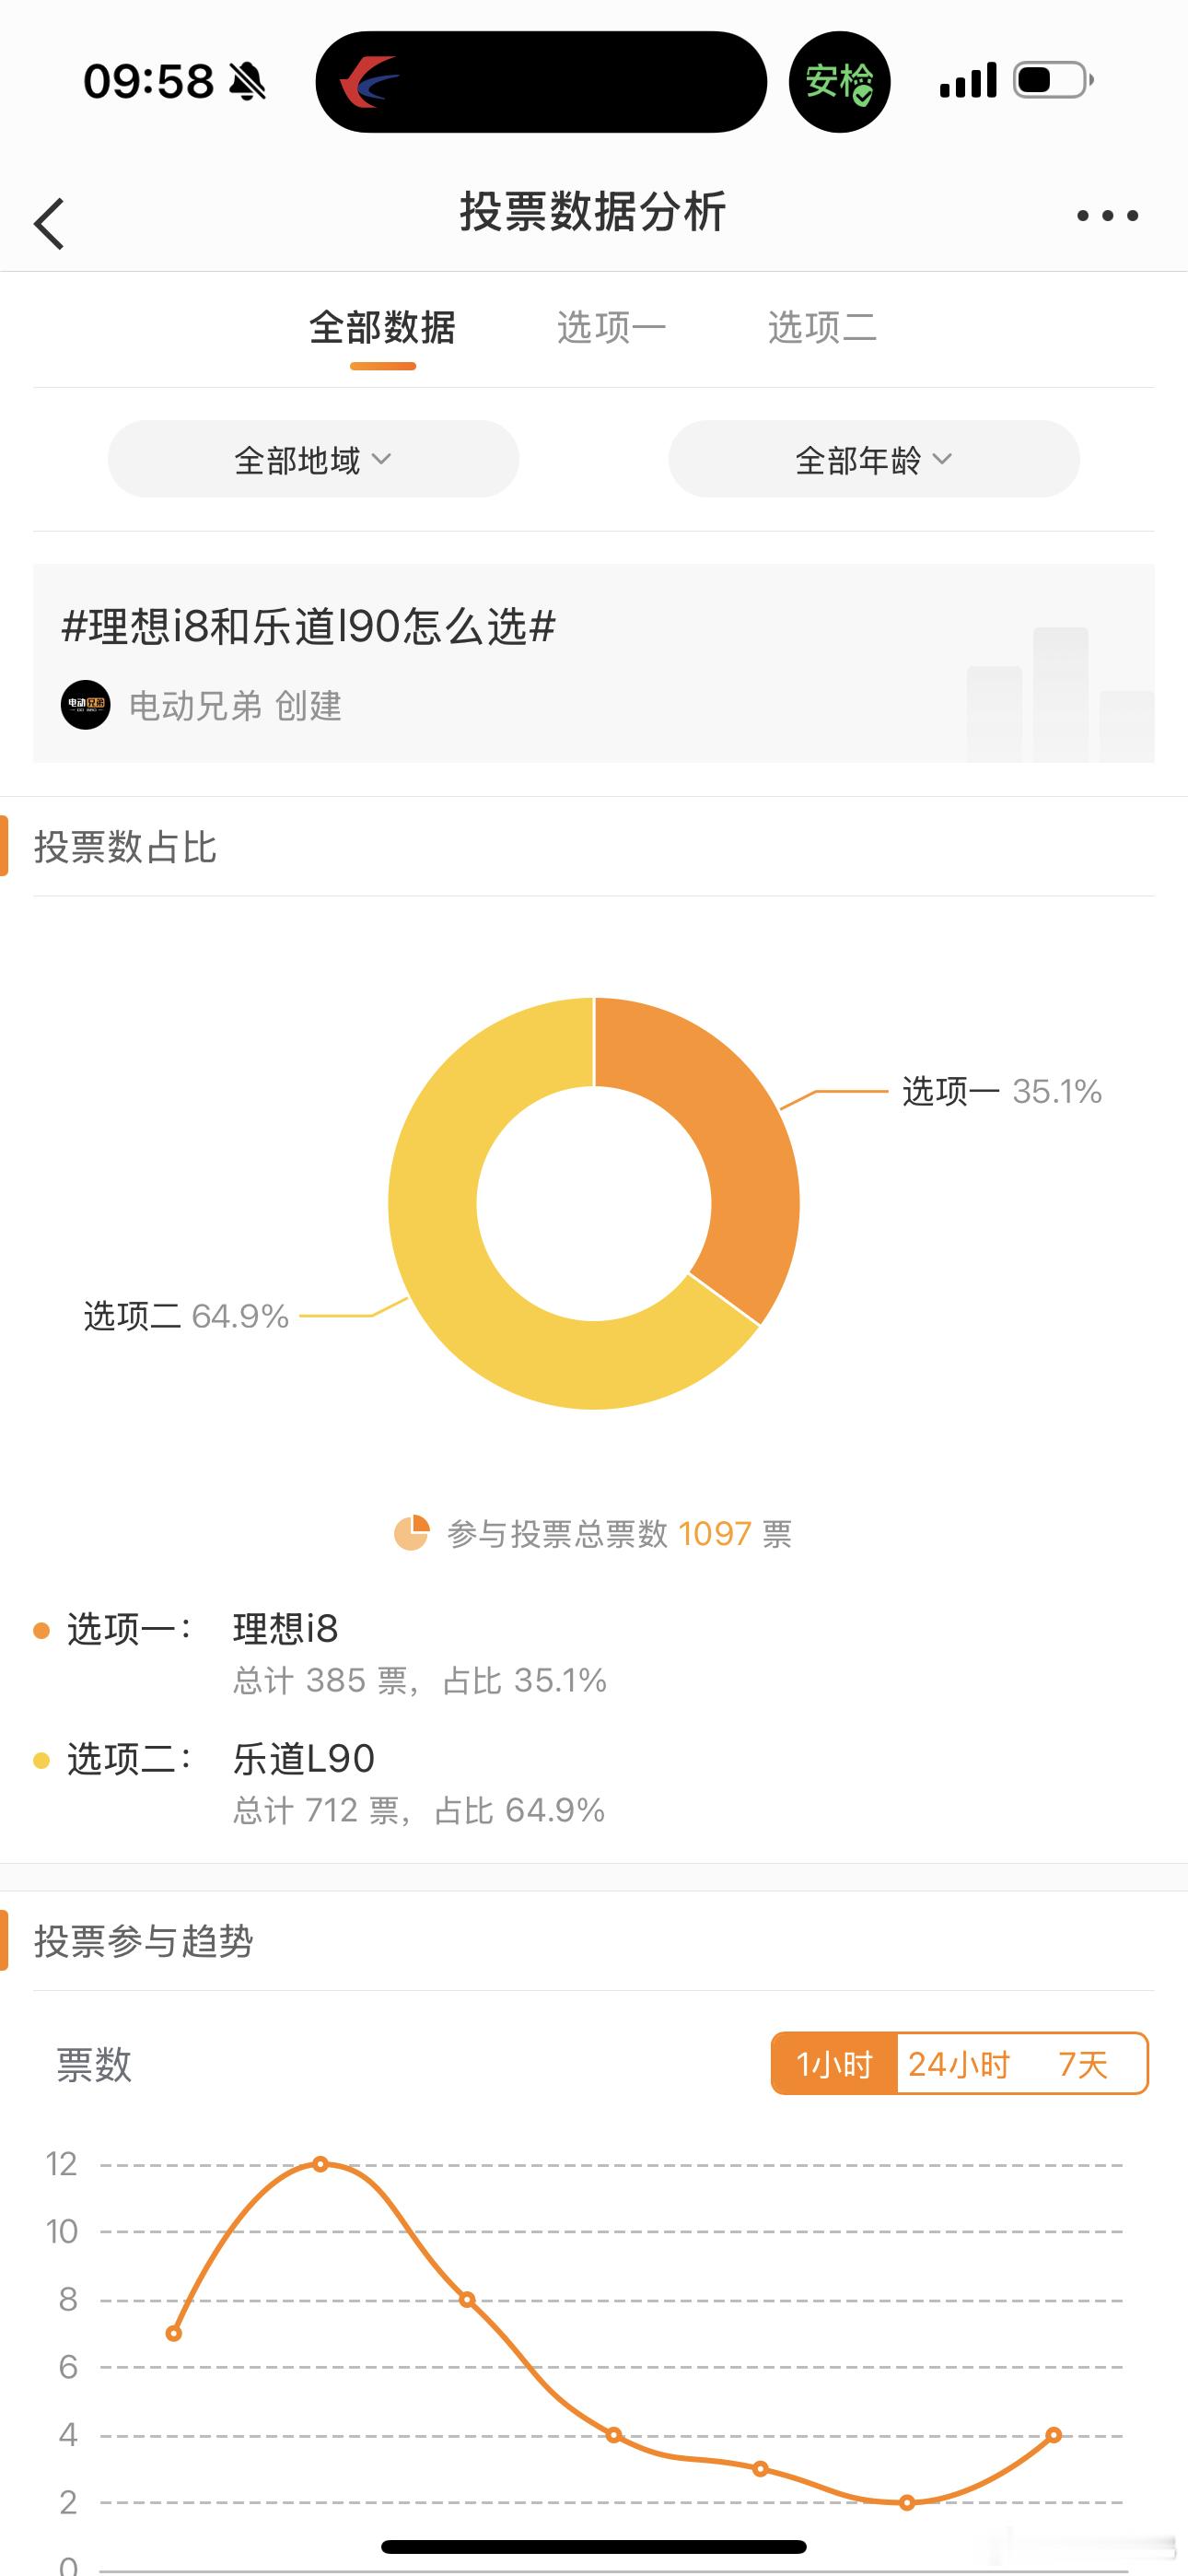The width and height of the screenshot is (1188, 2576).
Task: Tap the orange 选项一 legend dot
Action: (x=41, y=1630)
